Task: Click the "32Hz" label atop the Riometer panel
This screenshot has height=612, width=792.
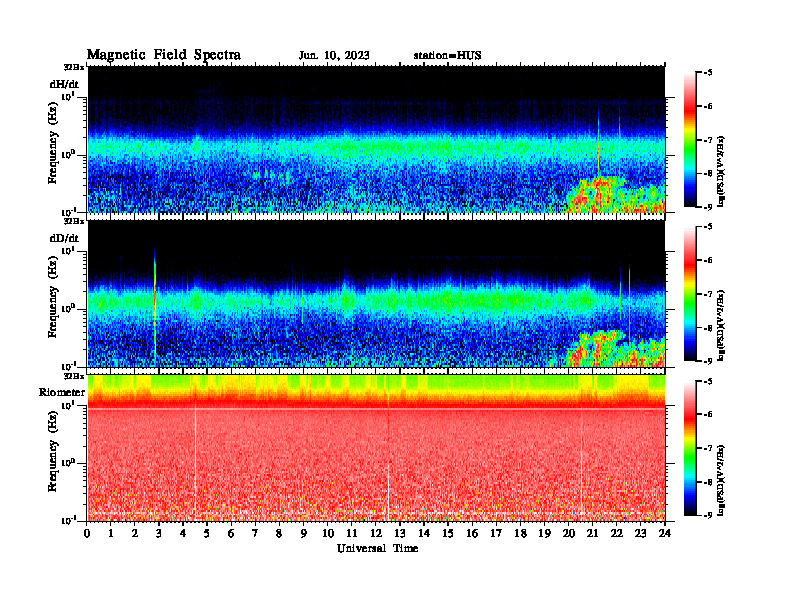Action: point(74,376)
